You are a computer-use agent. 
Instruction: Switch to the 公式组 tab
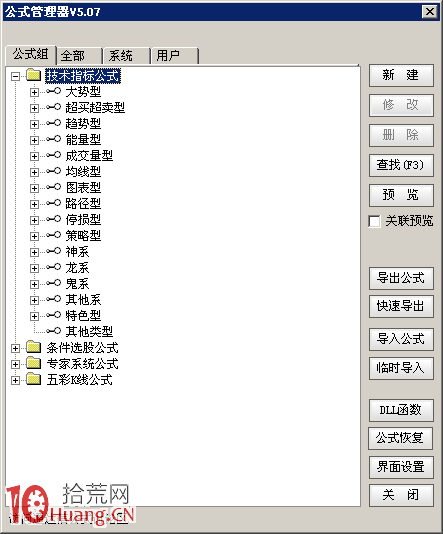tap(31, 54)
